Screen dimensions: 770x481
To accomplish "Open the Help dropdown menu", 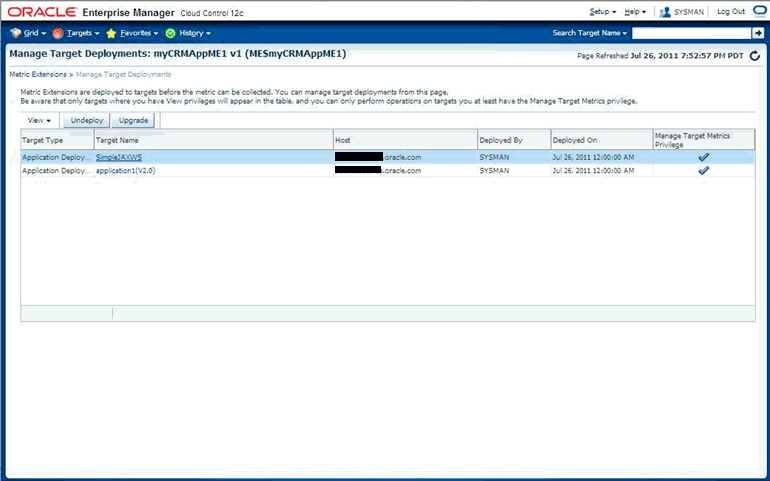I will pyautogui.click(x=635, y=12).
